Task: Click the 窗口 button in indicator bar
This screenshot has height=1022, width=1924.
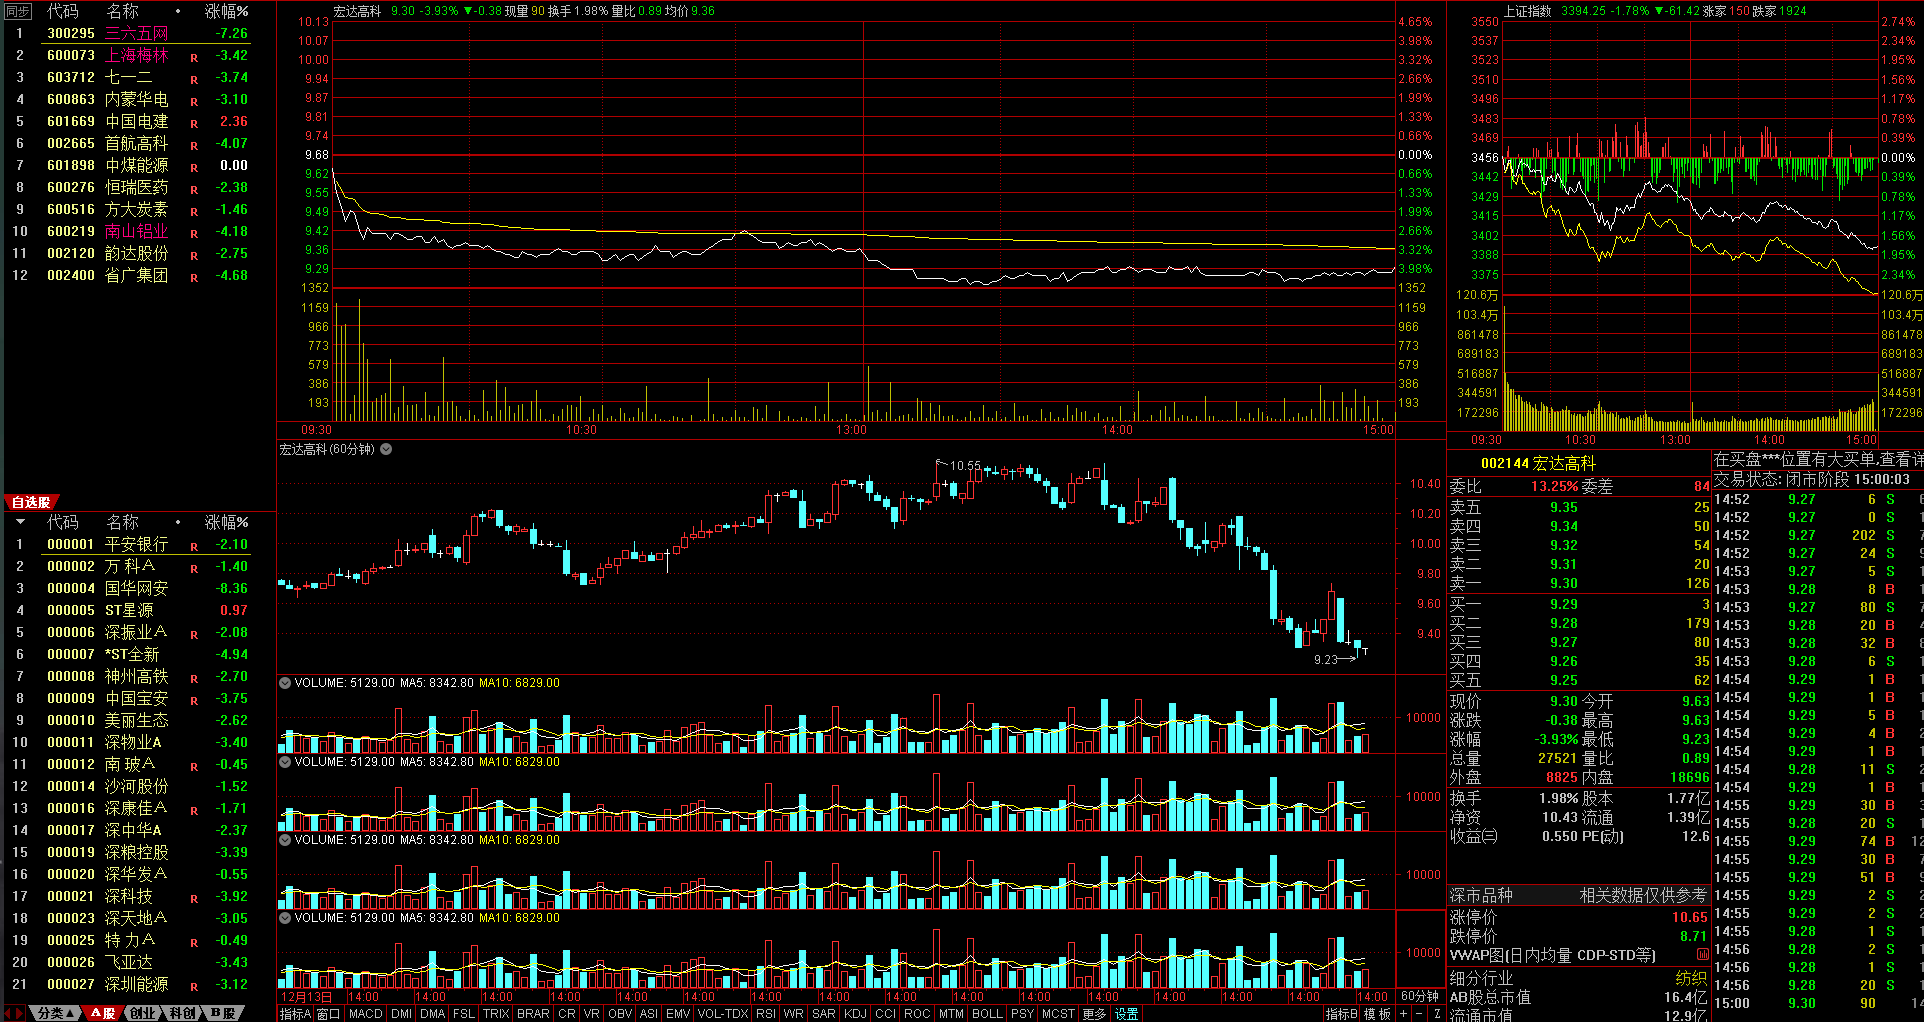Action: point(329,1013)
